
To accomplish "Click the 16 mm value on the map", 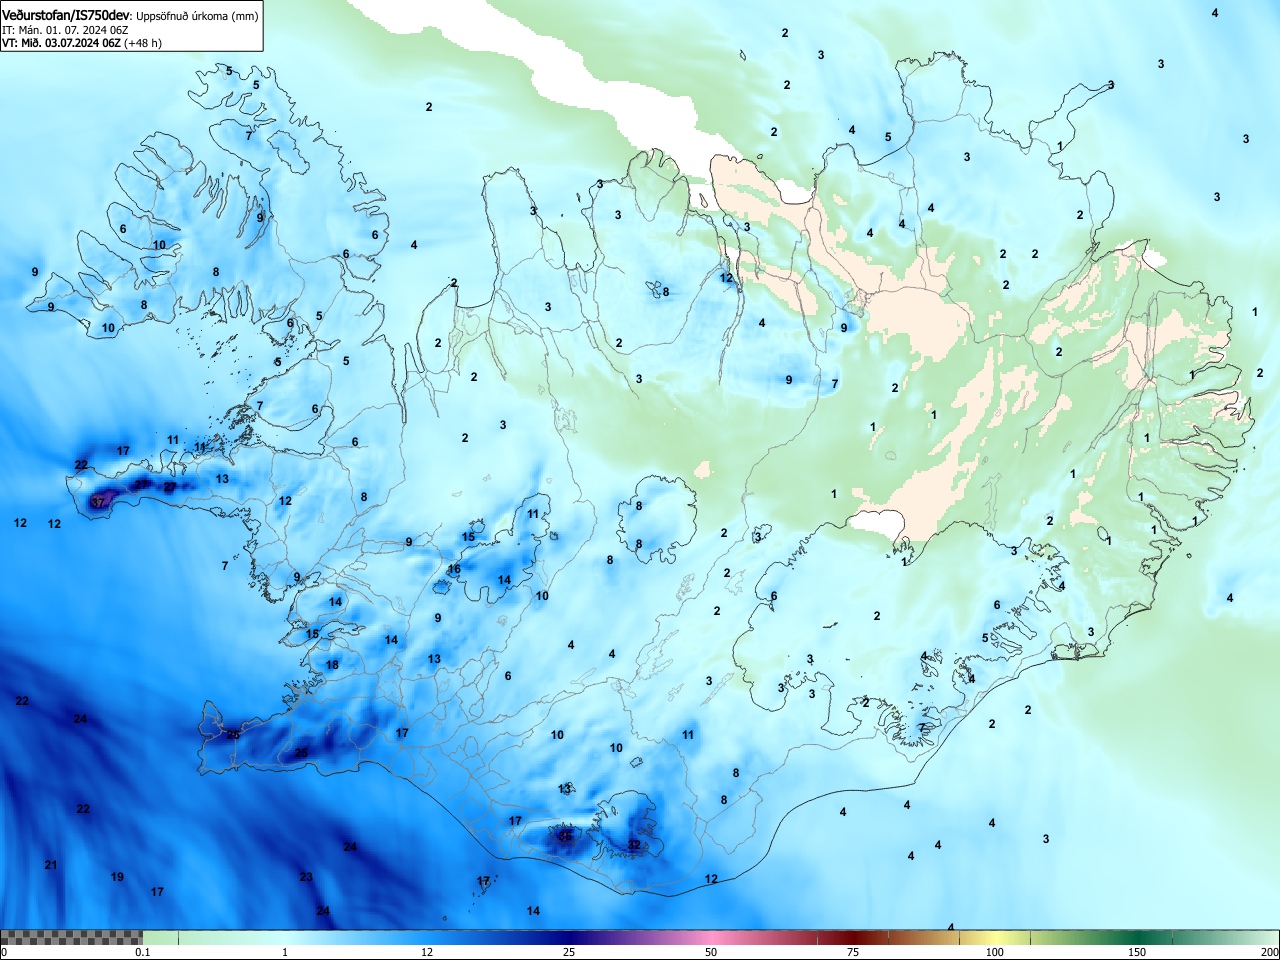I will (x=454, y=569).
